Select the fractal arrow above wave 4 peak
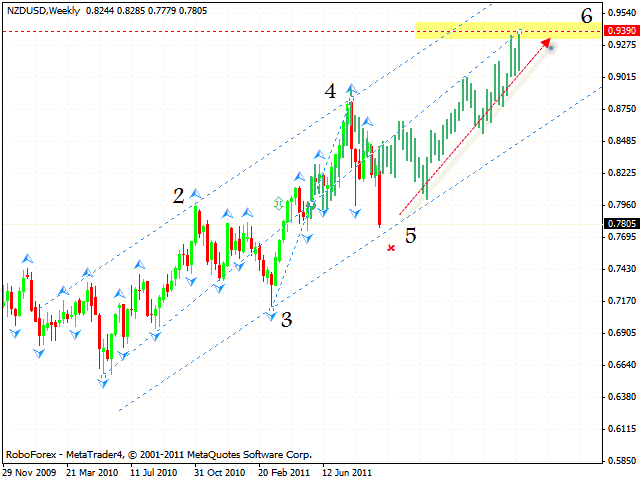 [x=351, y=89]
